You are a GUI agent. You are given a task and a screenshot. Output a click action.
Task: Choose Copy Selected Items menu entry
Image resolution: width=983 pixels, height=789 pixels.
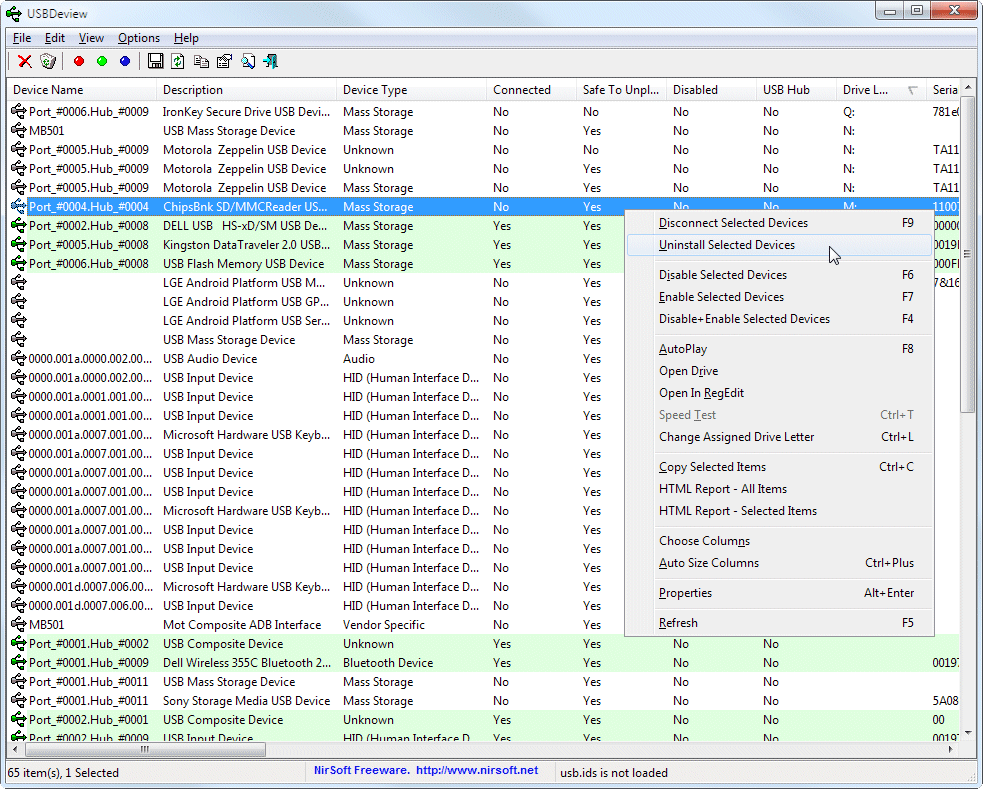(x=779, y=467)
